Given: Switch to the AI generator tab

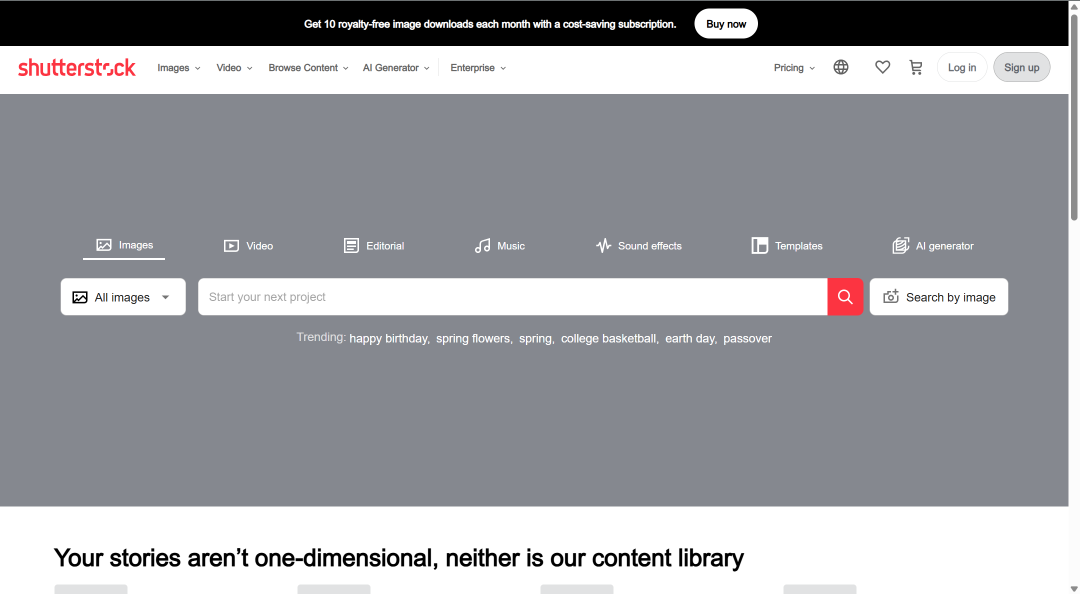Looking at the screenshot, I should (933, 246).
